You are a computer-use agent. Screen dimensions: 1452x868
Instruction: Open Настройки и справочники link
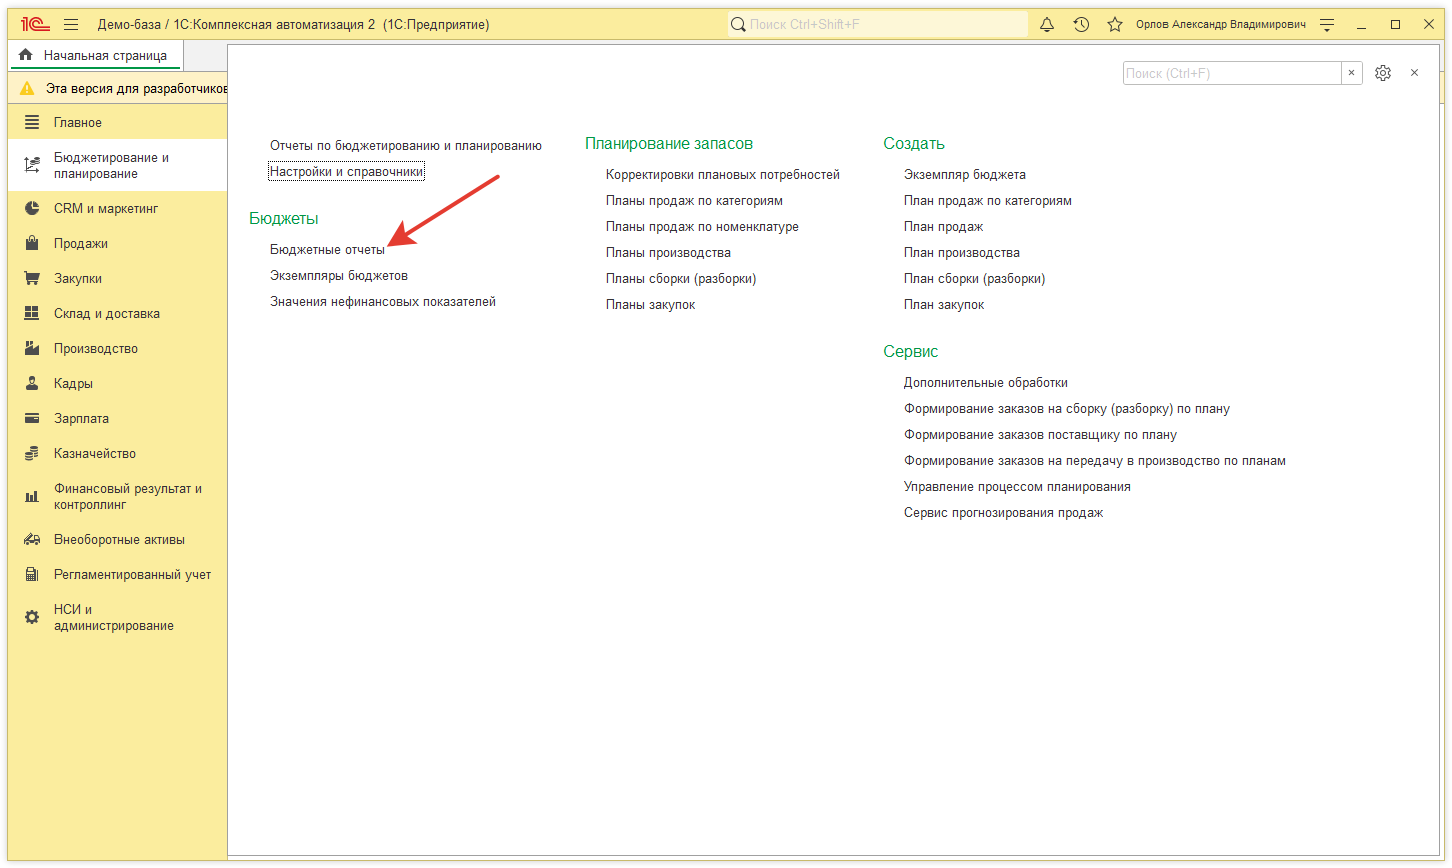coord(346,172)
